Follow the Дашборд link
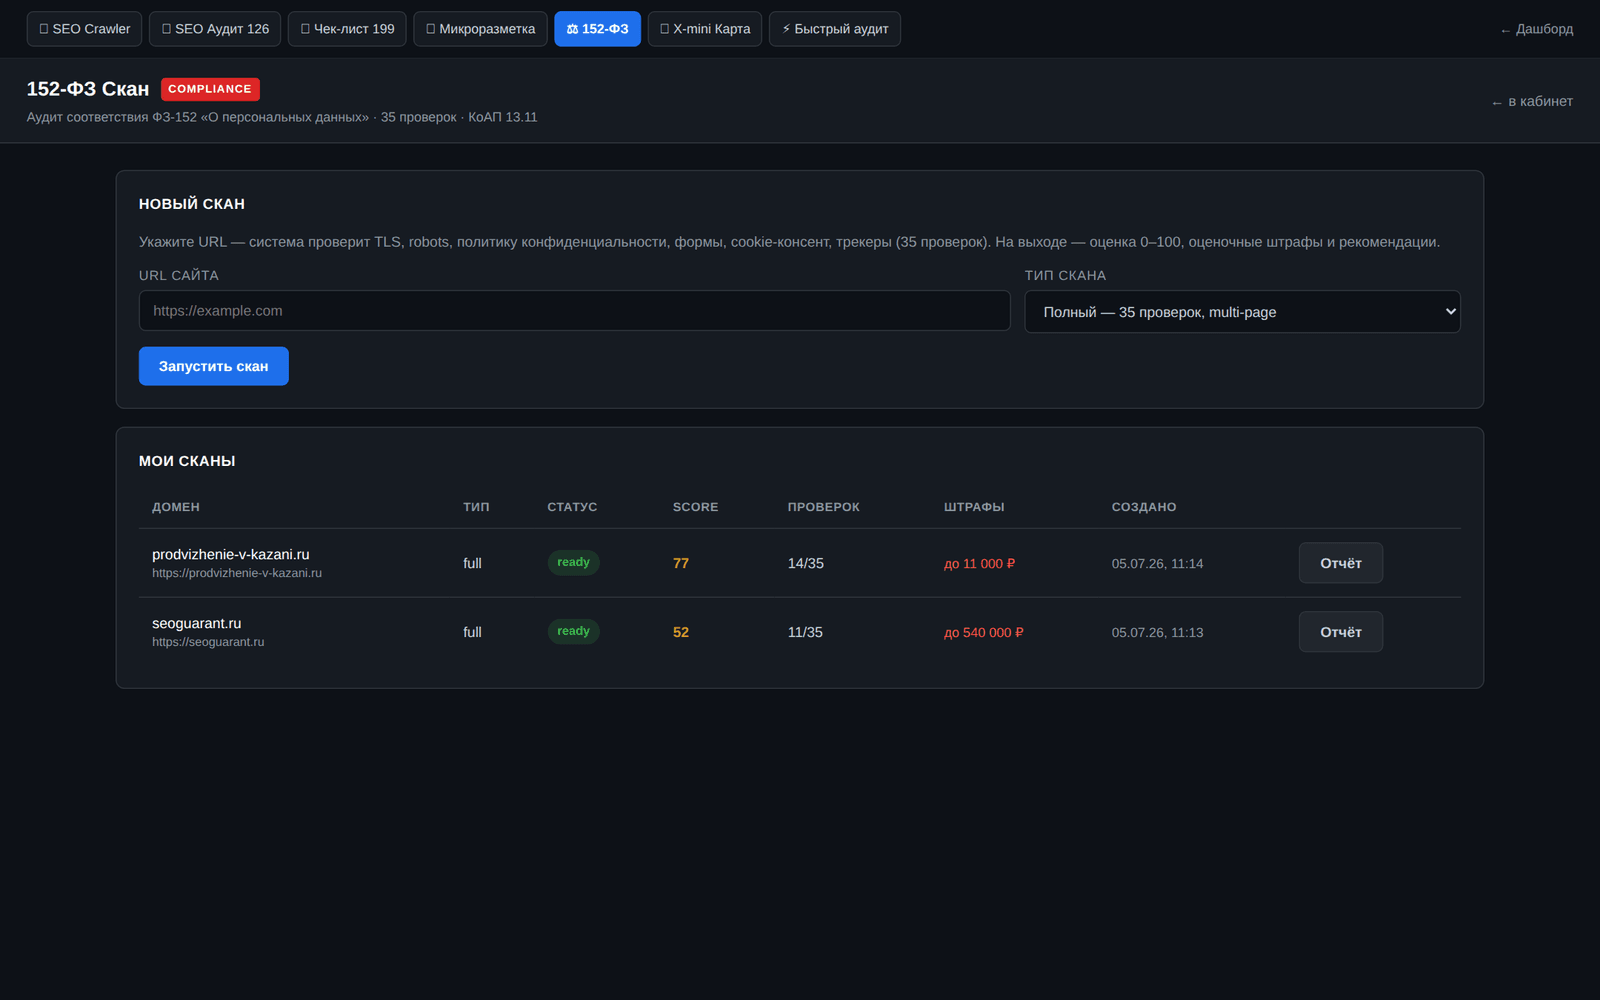 pyautogui.click(x=1536, y=29)
